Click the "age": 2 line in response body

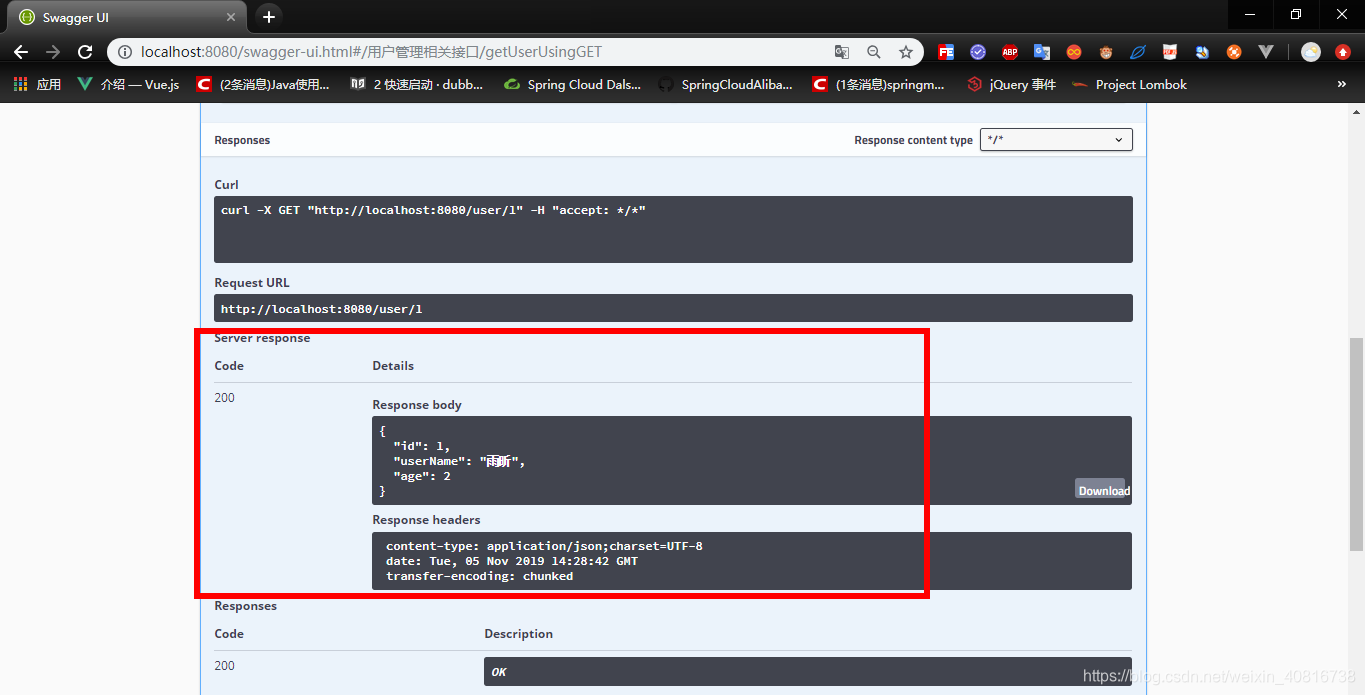click(x=422, y=476)
